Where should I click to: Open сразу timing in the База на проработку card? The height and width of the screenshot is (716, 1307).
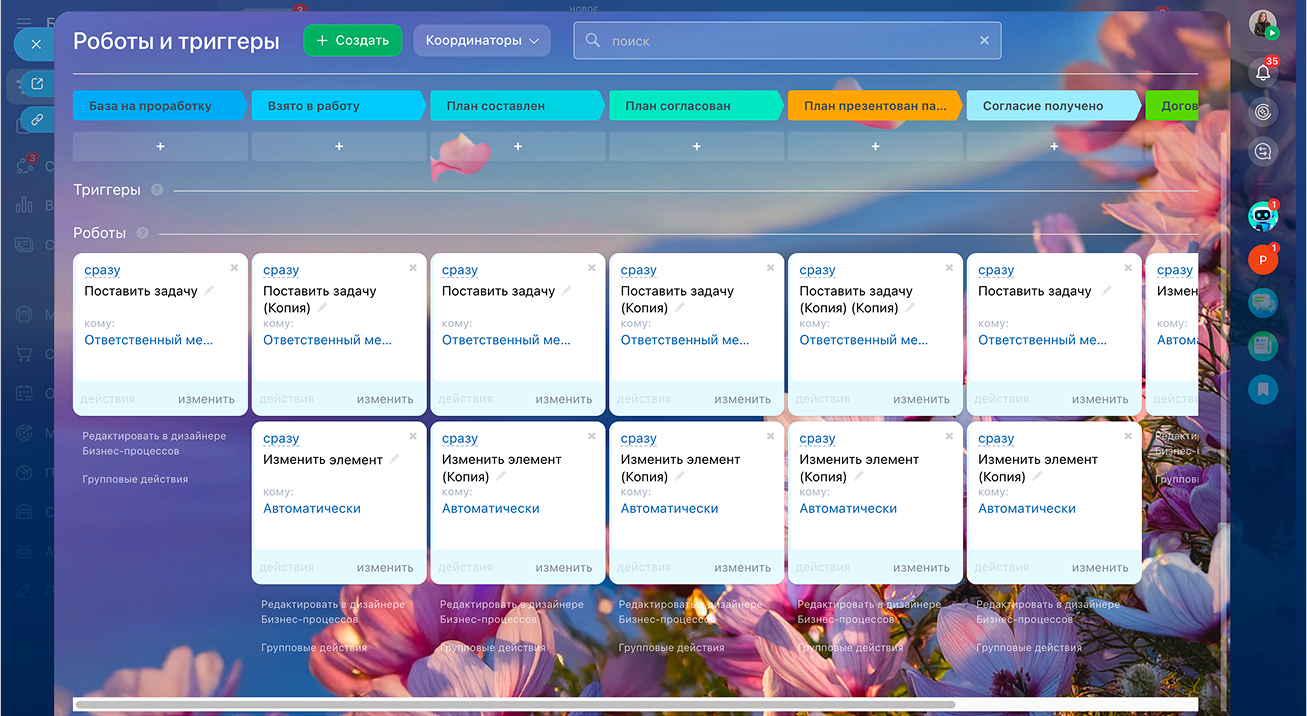pyautogui.click(x=102, y=270)
